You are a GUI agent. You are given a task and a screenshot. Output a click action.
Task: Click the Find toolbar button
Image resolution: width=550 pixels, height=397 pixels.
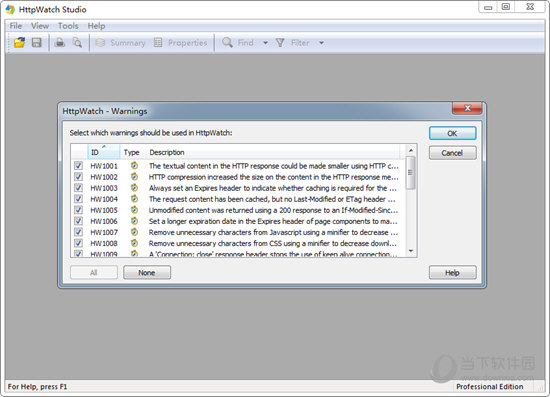(238, 43)
